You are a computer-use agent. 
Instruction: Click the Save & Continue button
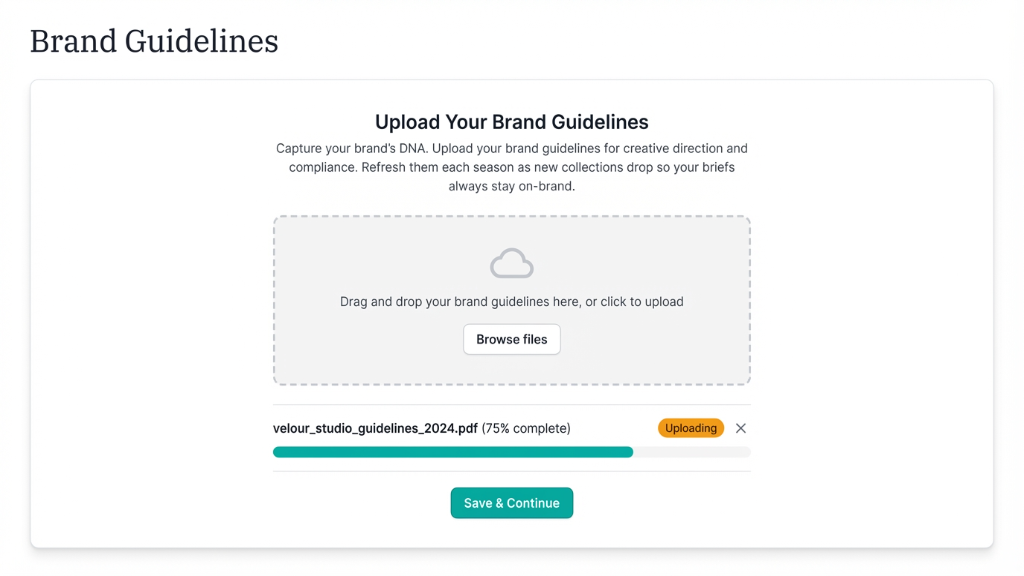pyautogui.click(x=511, y=503)
